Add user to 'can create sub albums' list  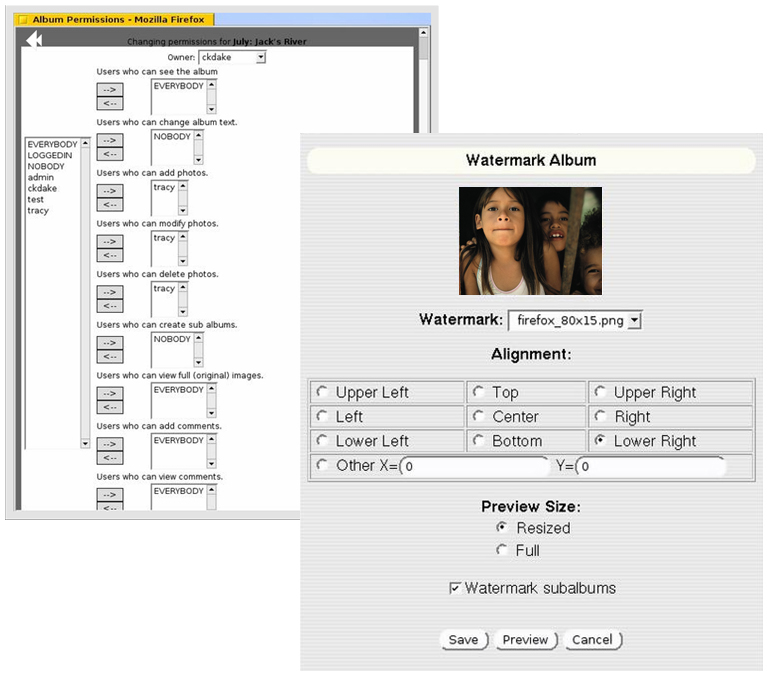[x=110, y=343]
